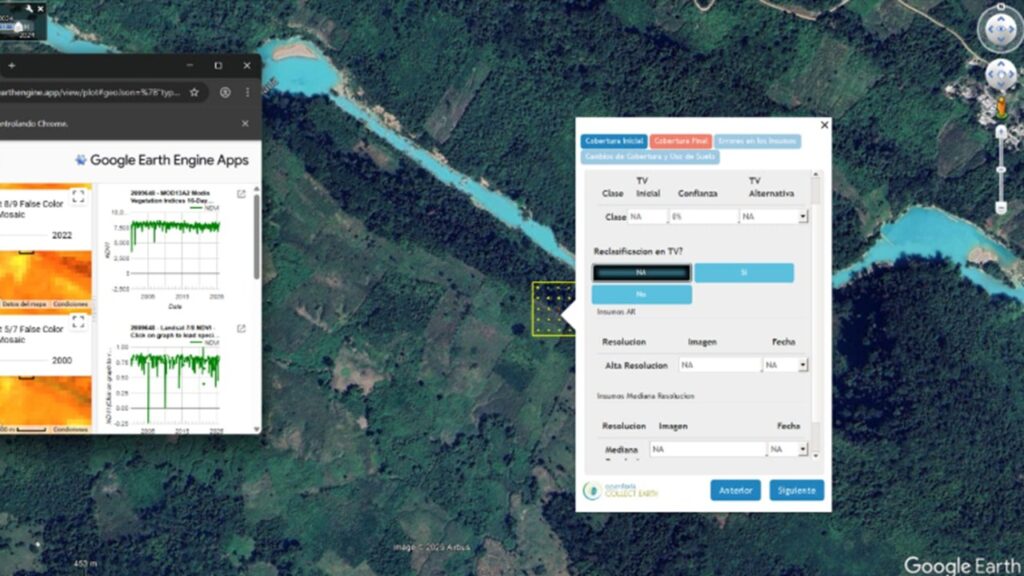Open MODIS NDVI chart in new window
The width and height of the screenshot is (1024, 576).
(x=241, y=194)
